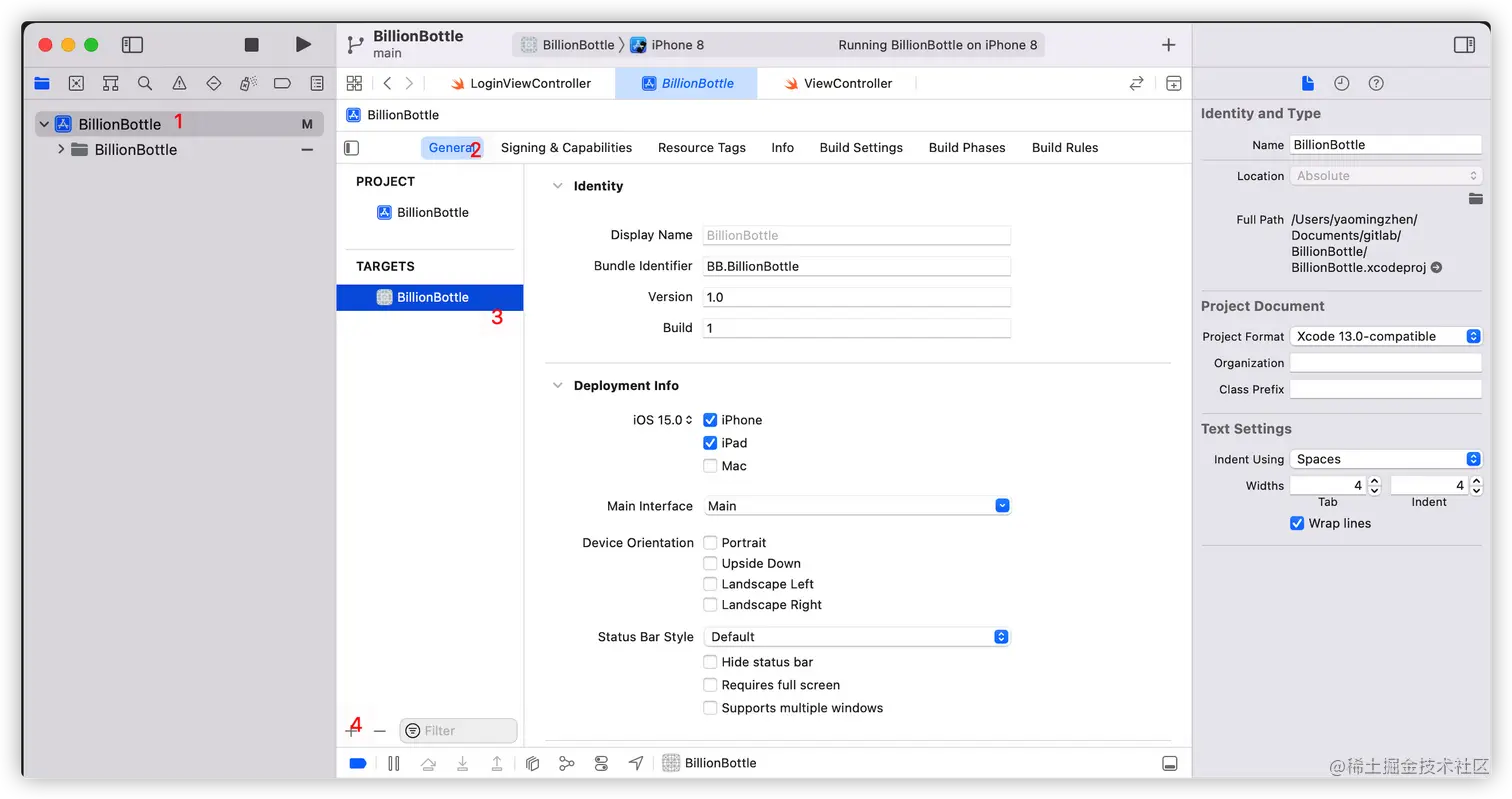Open the Indent Using dropdown

click(x=1385, y=459)
